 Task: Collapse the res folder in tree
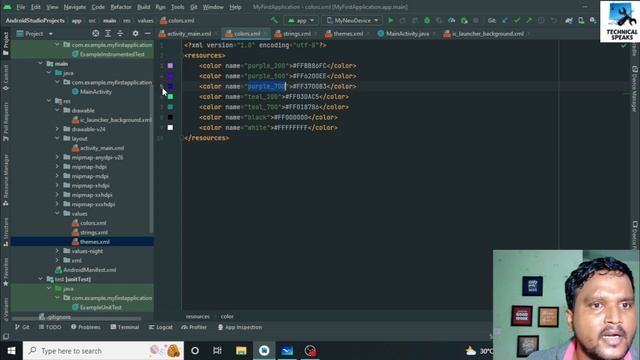49,101
